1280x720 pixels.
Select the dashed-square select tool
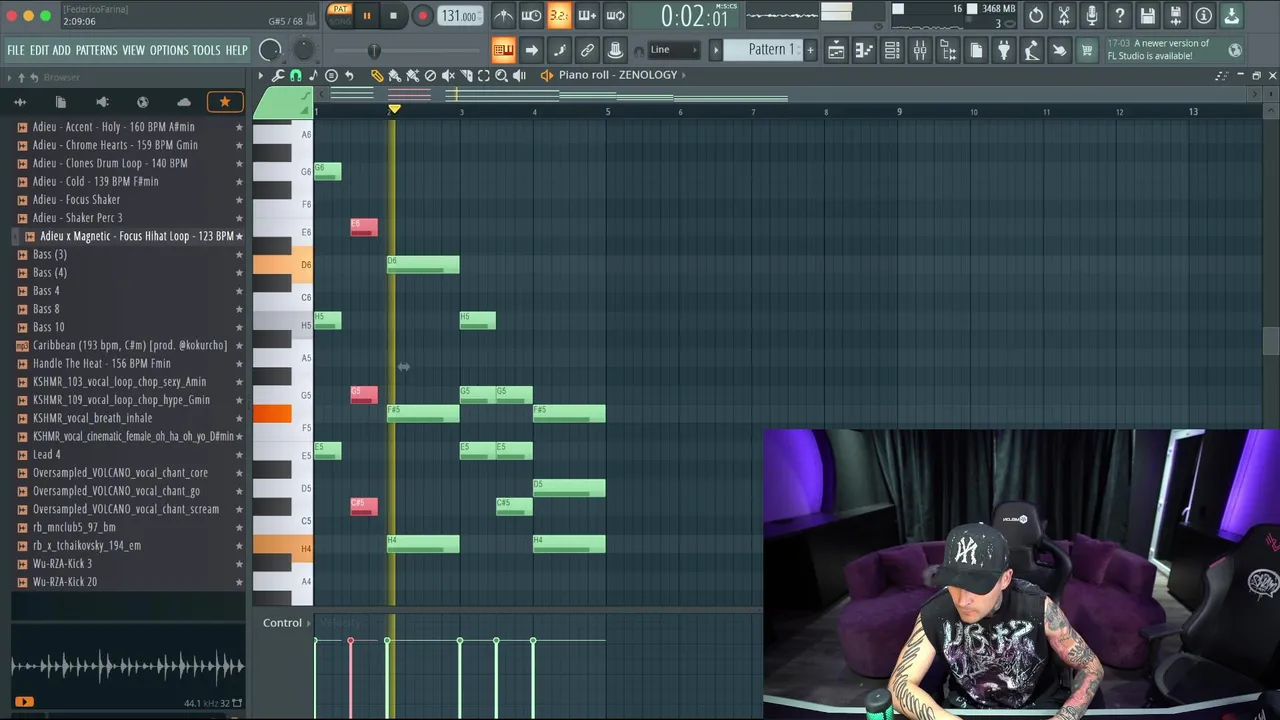point(484,76)
